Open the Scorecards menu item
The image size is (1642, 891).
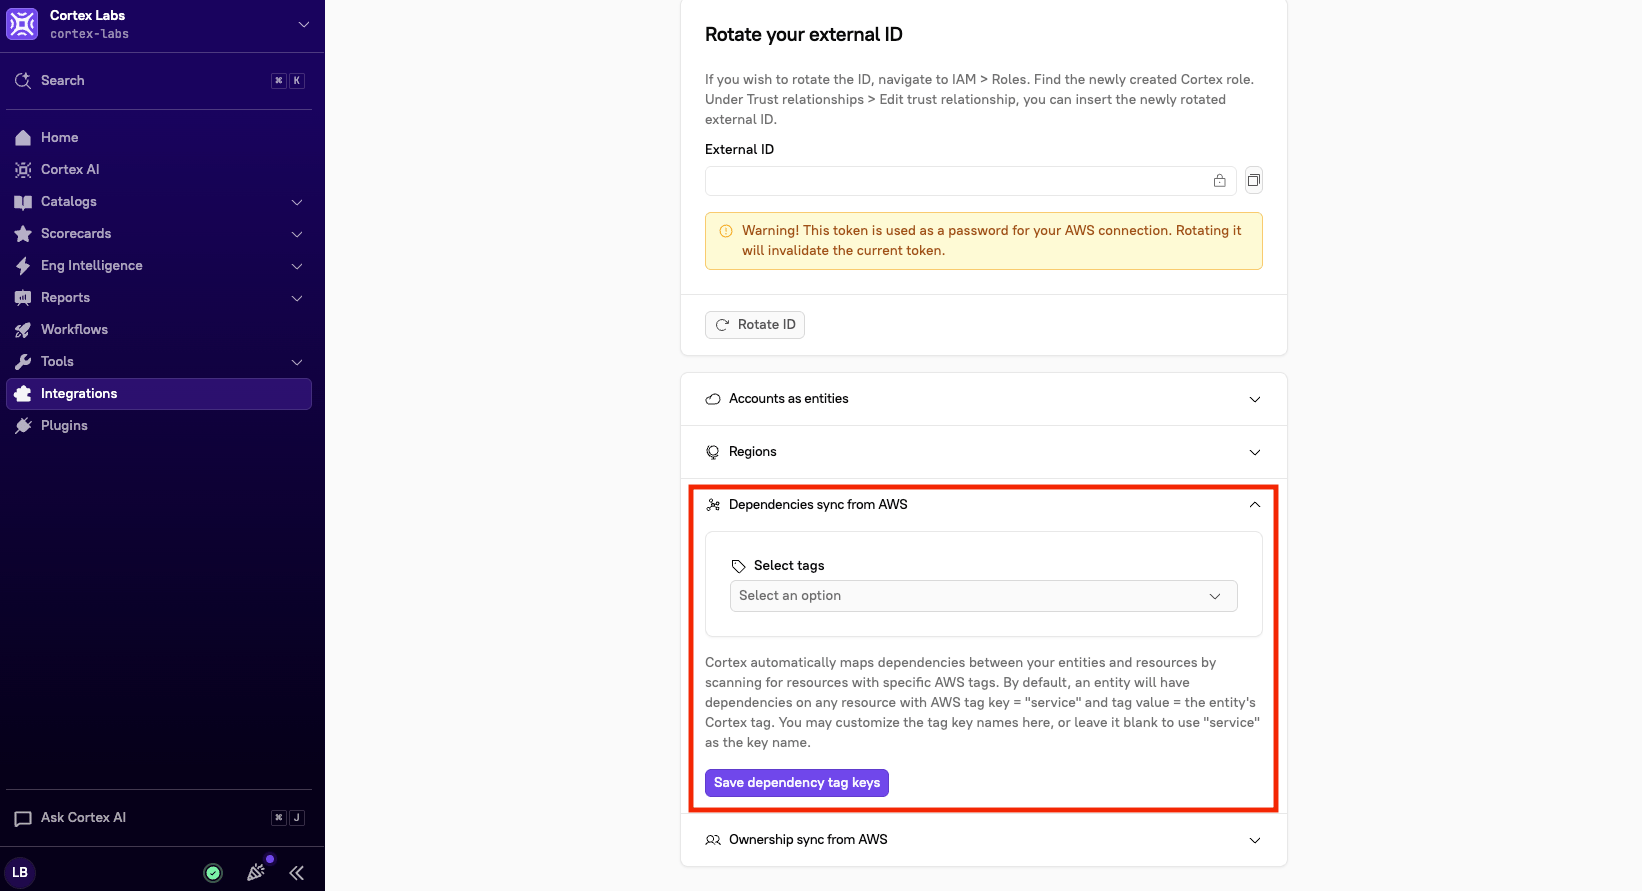(x=159, y=233)
